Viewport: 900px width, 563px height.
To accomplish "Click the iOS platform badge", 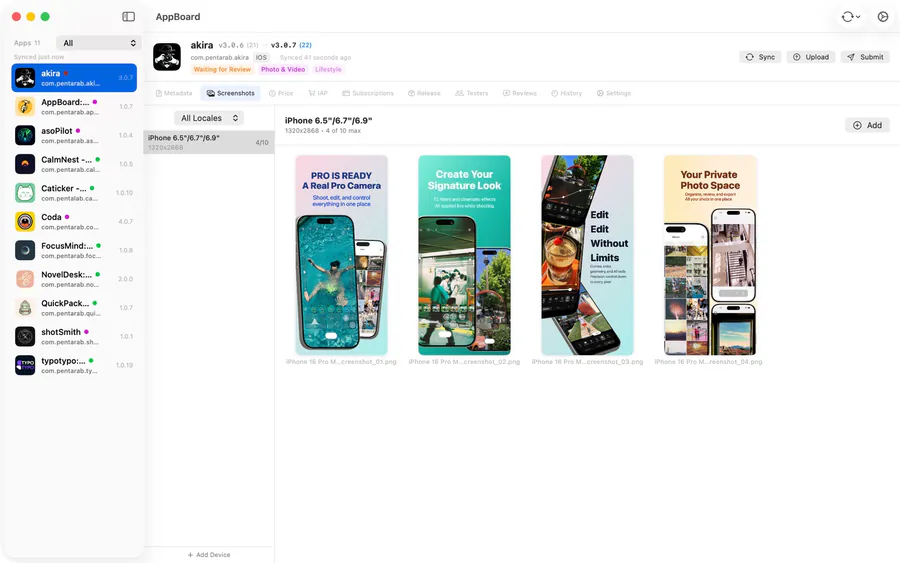I will pyautogui.click(x=261, y=57).
